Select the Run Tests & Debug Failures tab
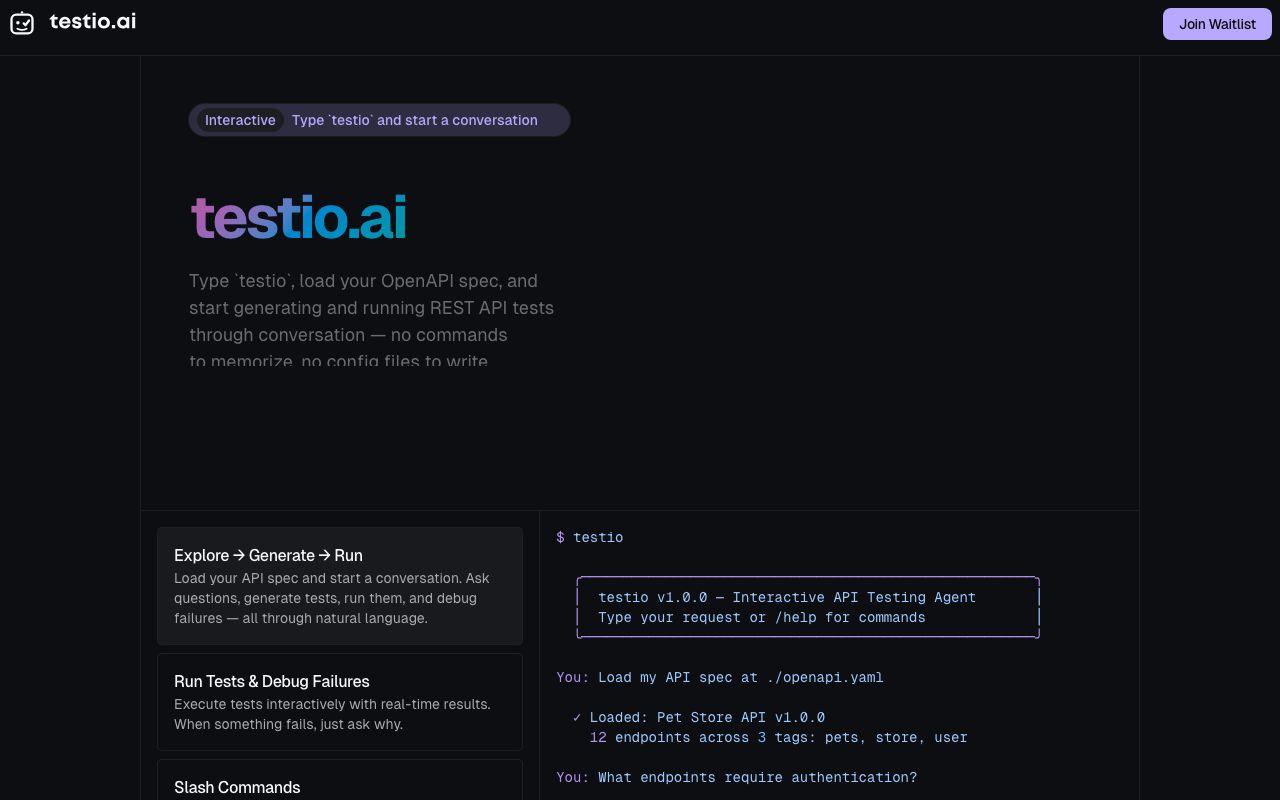The width and height of the screenshot is (1280, 800). (340, 702)
